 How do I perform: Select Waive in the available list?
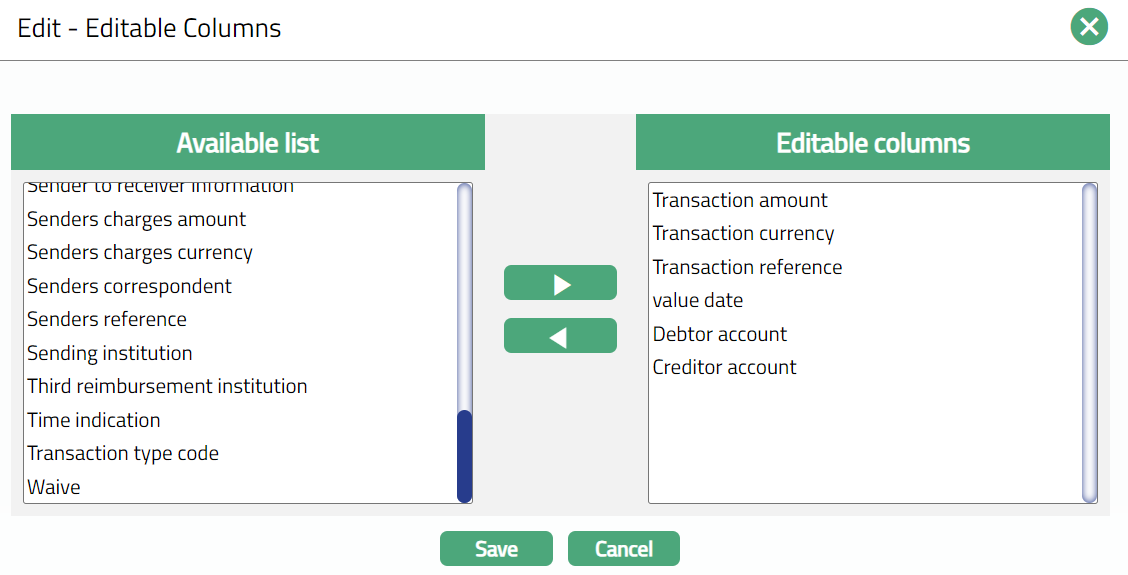[x=54, y=487]
